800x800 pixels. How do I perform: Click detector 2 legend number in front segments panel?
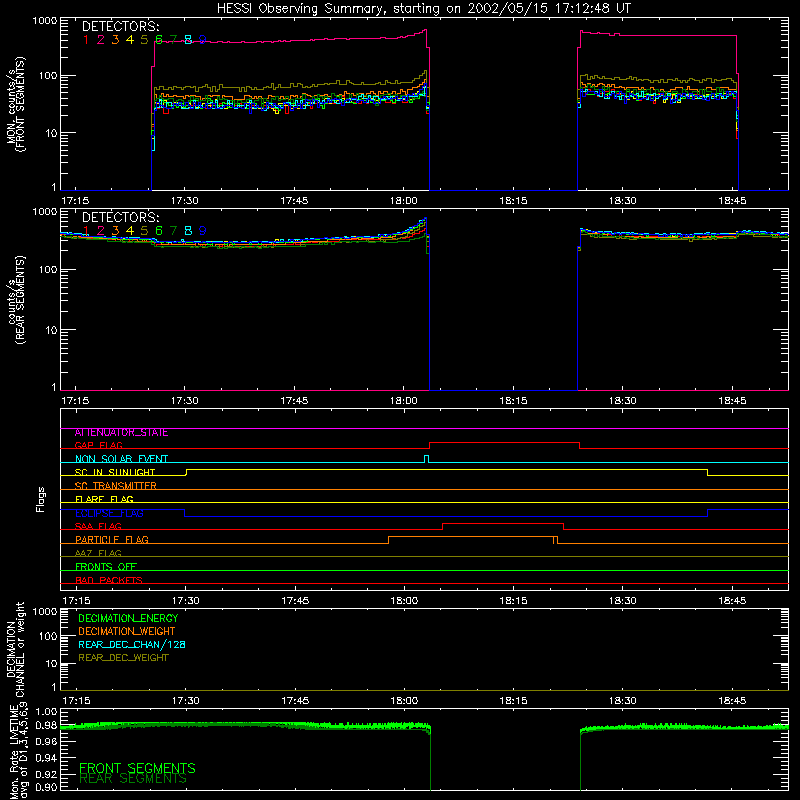coord(101,40)
